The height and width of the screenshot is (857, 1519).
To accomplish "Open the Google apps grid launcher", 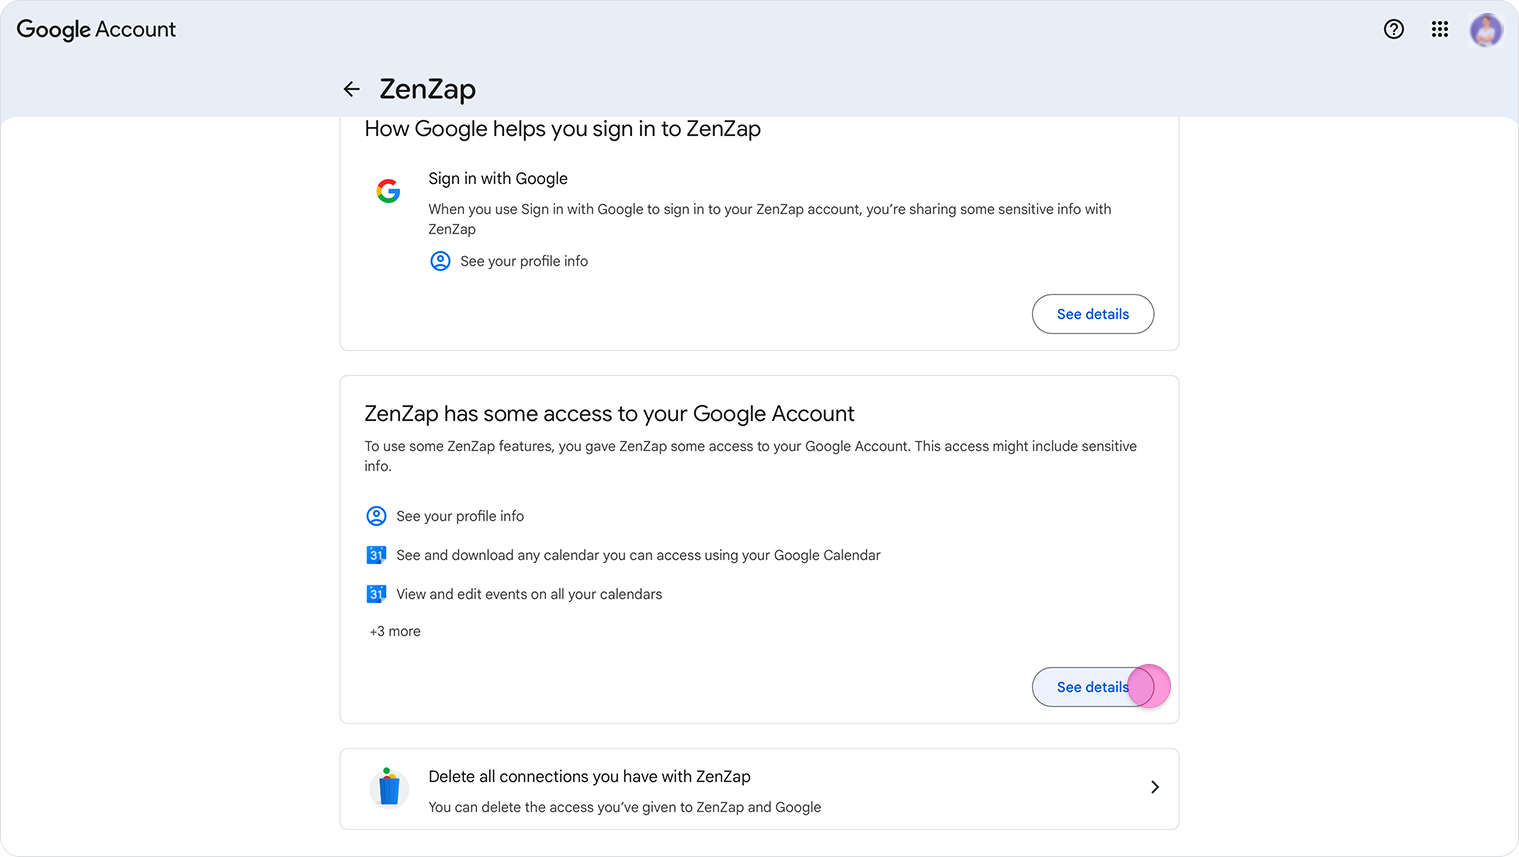I will pos(1439,29).
